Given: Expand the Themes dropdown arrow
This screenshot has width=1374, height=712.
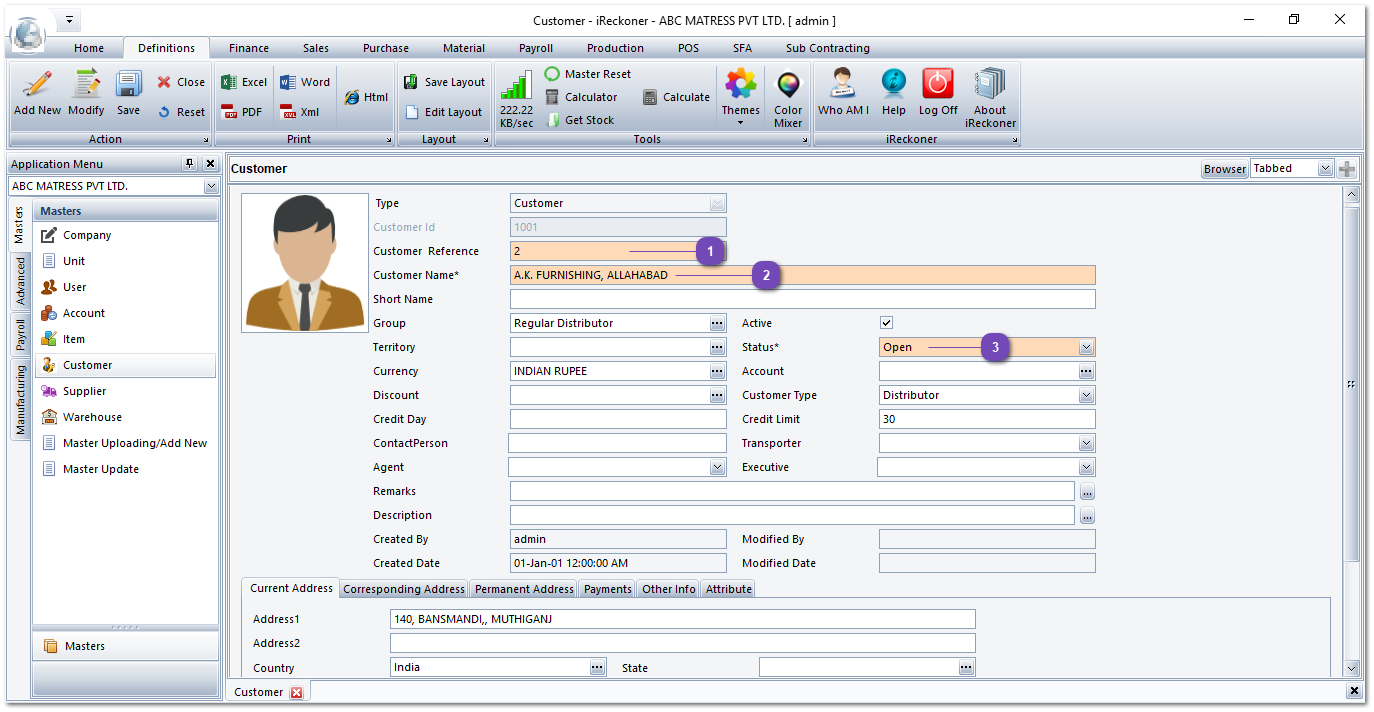Looking at the screenshot, I should 741,123.
